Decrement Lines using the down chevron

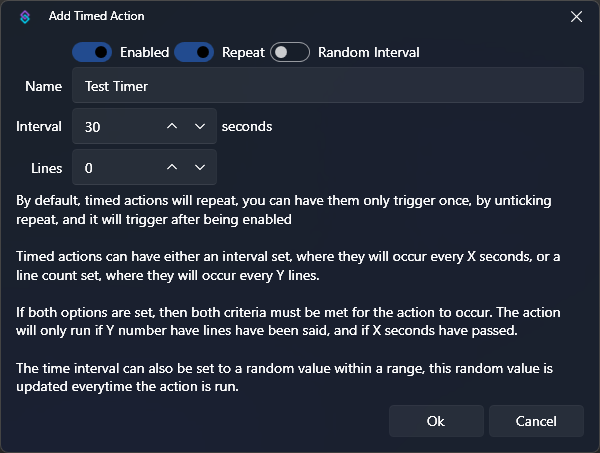199,168
